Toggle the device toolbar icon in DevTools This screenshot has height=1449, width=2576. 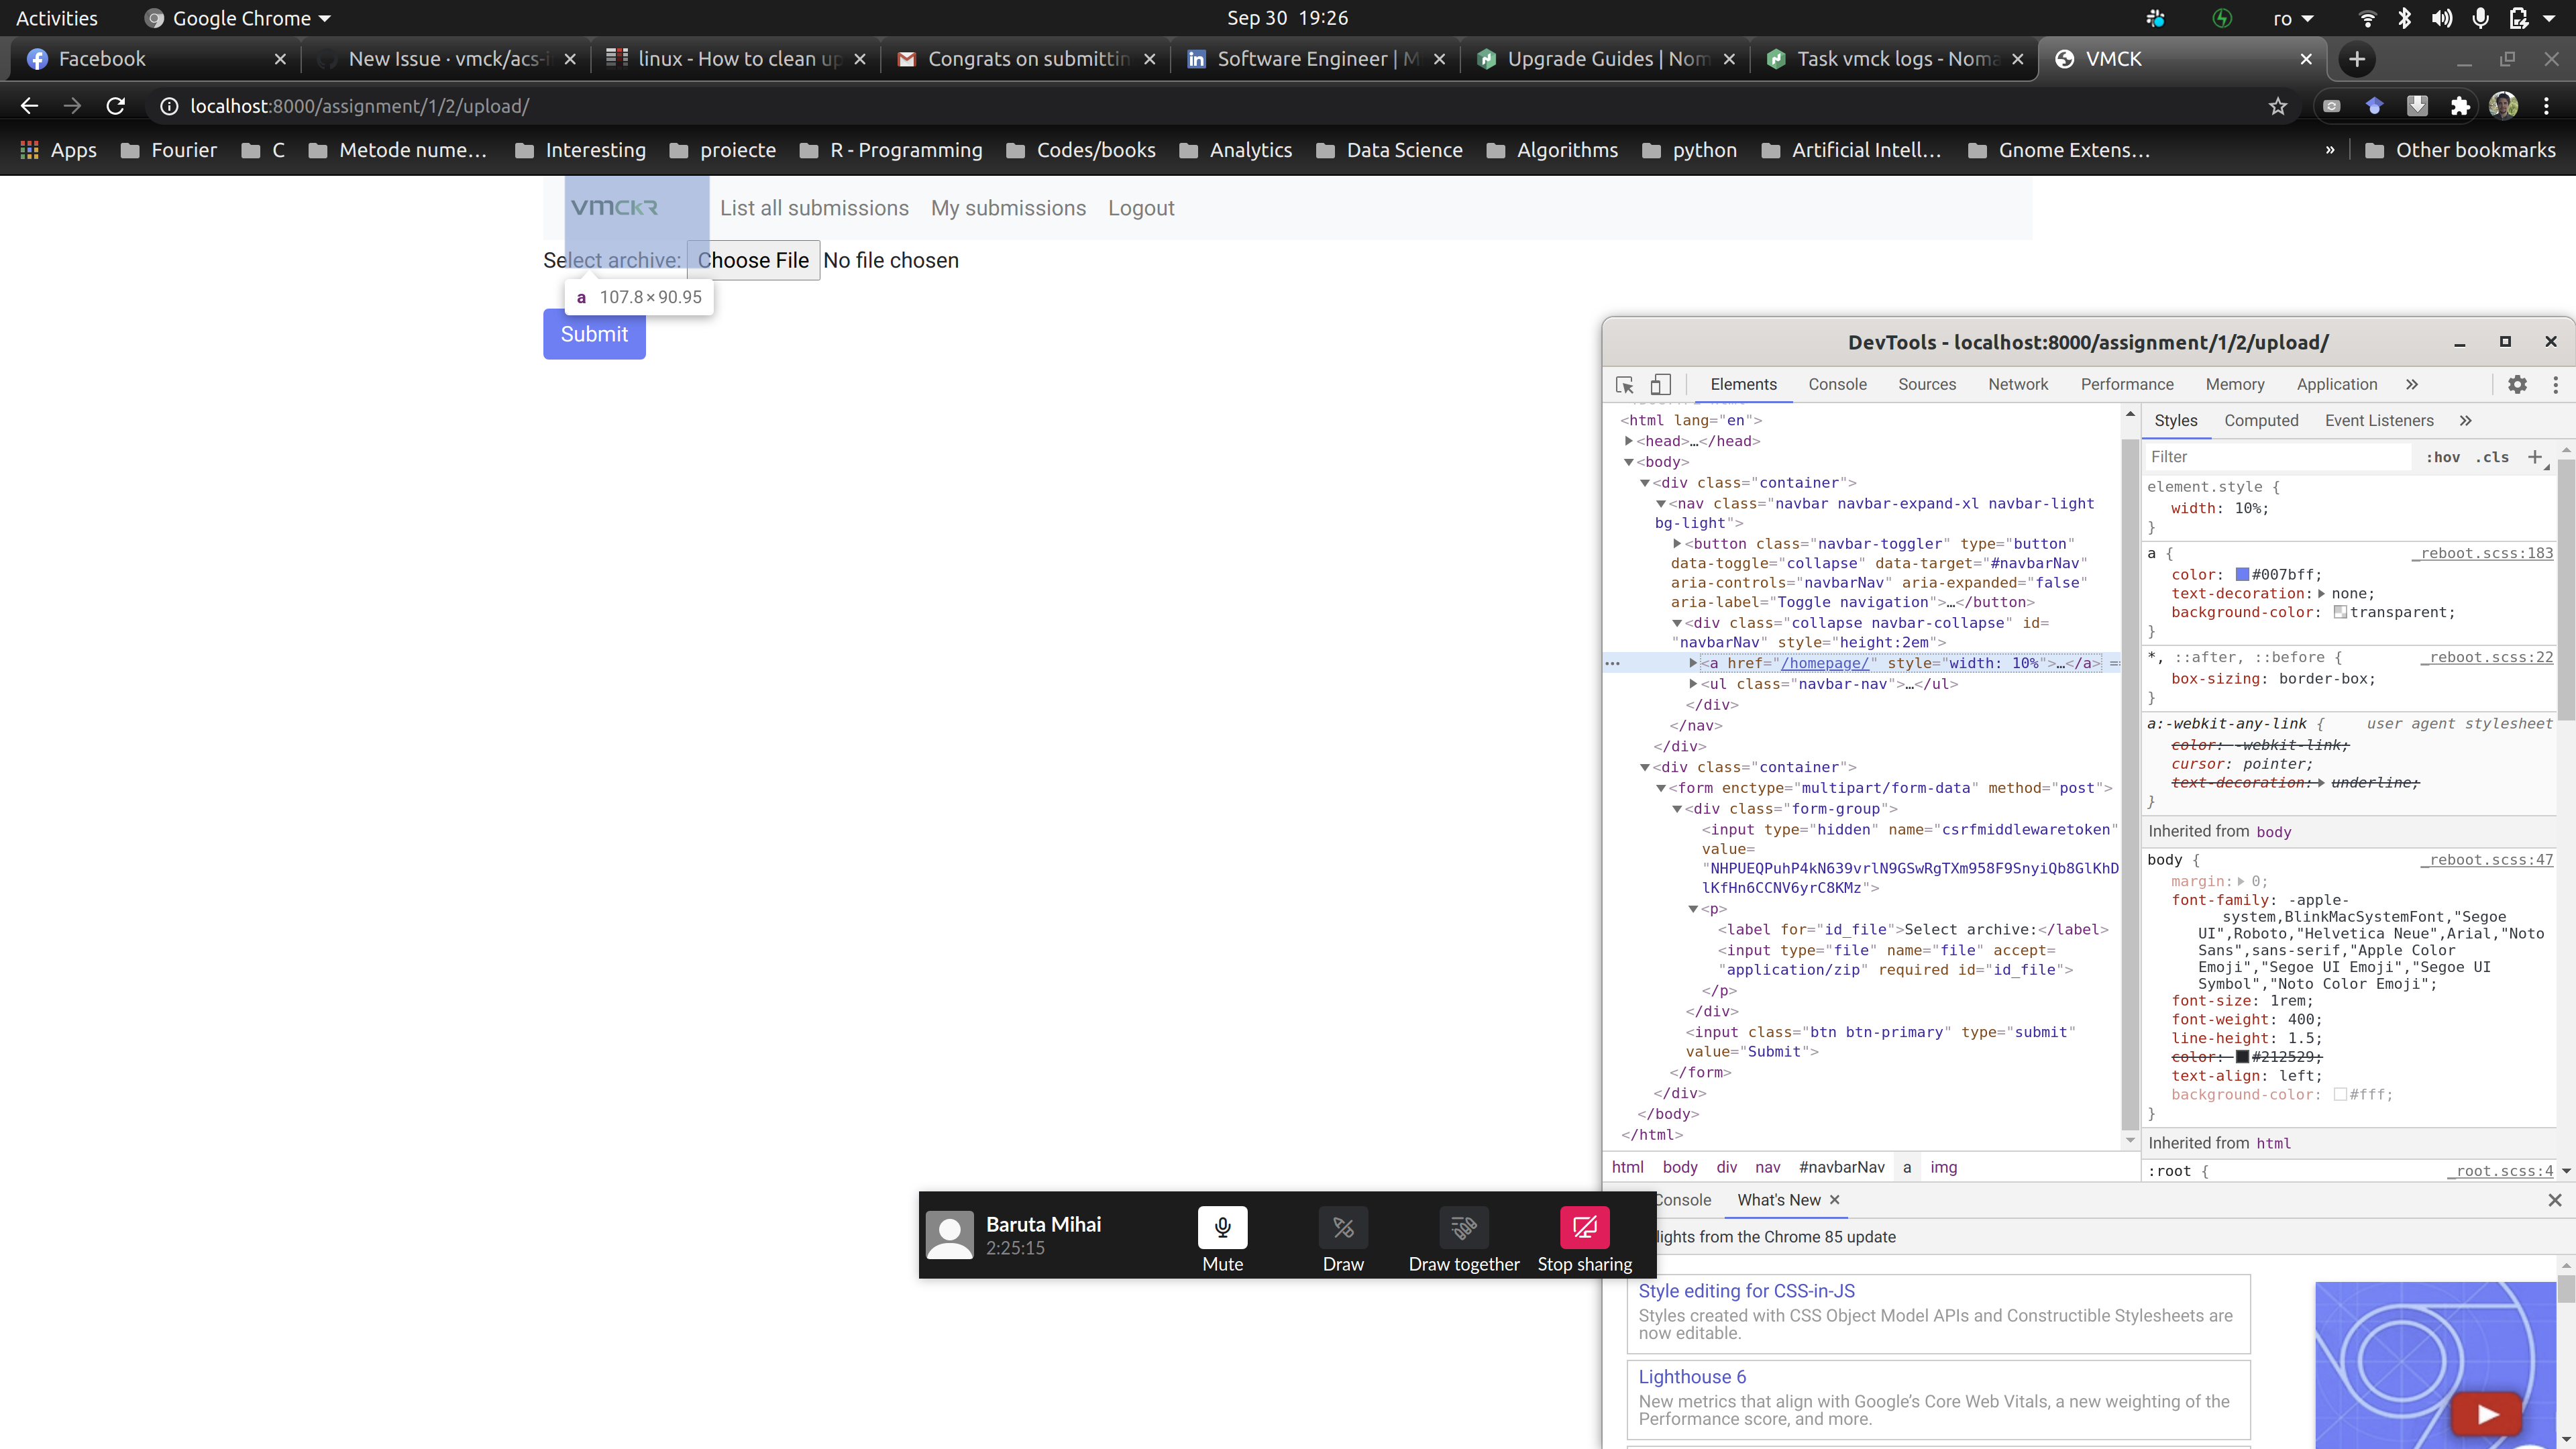pyautogui.click(x=1660, y=385)
